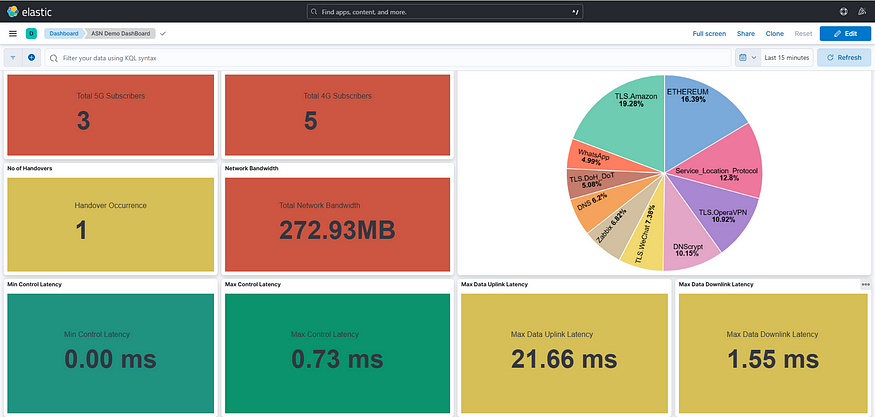Open the Share menu
The image size is (875, 417).
(x=746, y=33)
